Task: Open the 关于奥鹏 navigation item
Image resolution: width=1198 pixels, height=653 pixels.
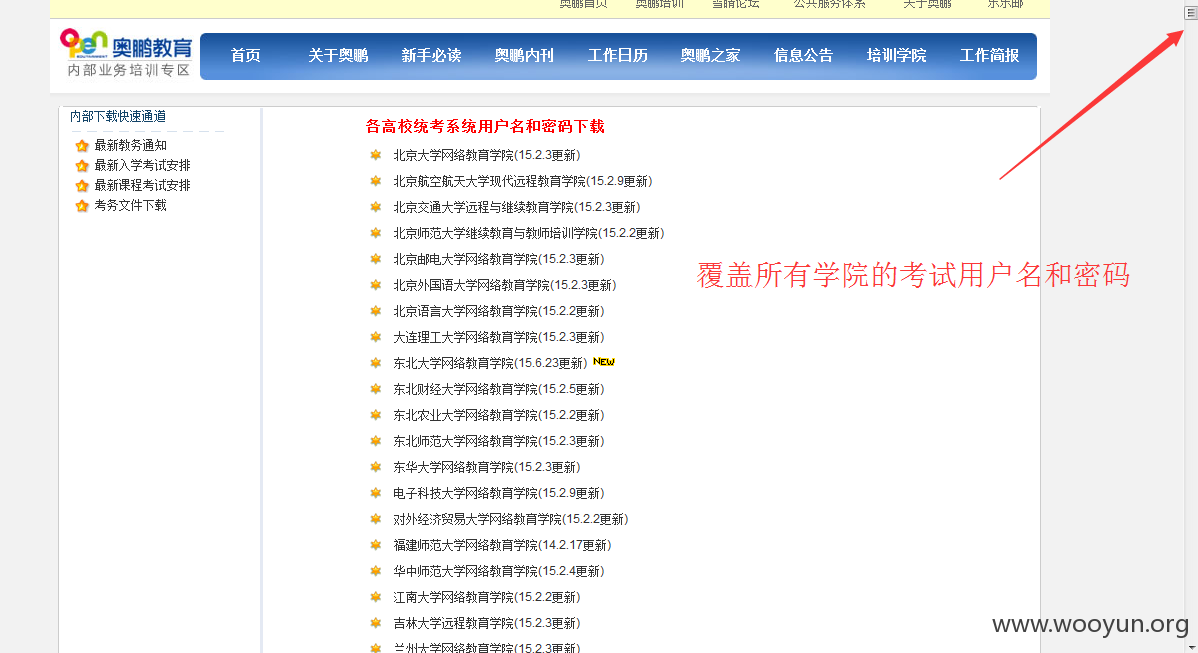Action: point(338,56)
